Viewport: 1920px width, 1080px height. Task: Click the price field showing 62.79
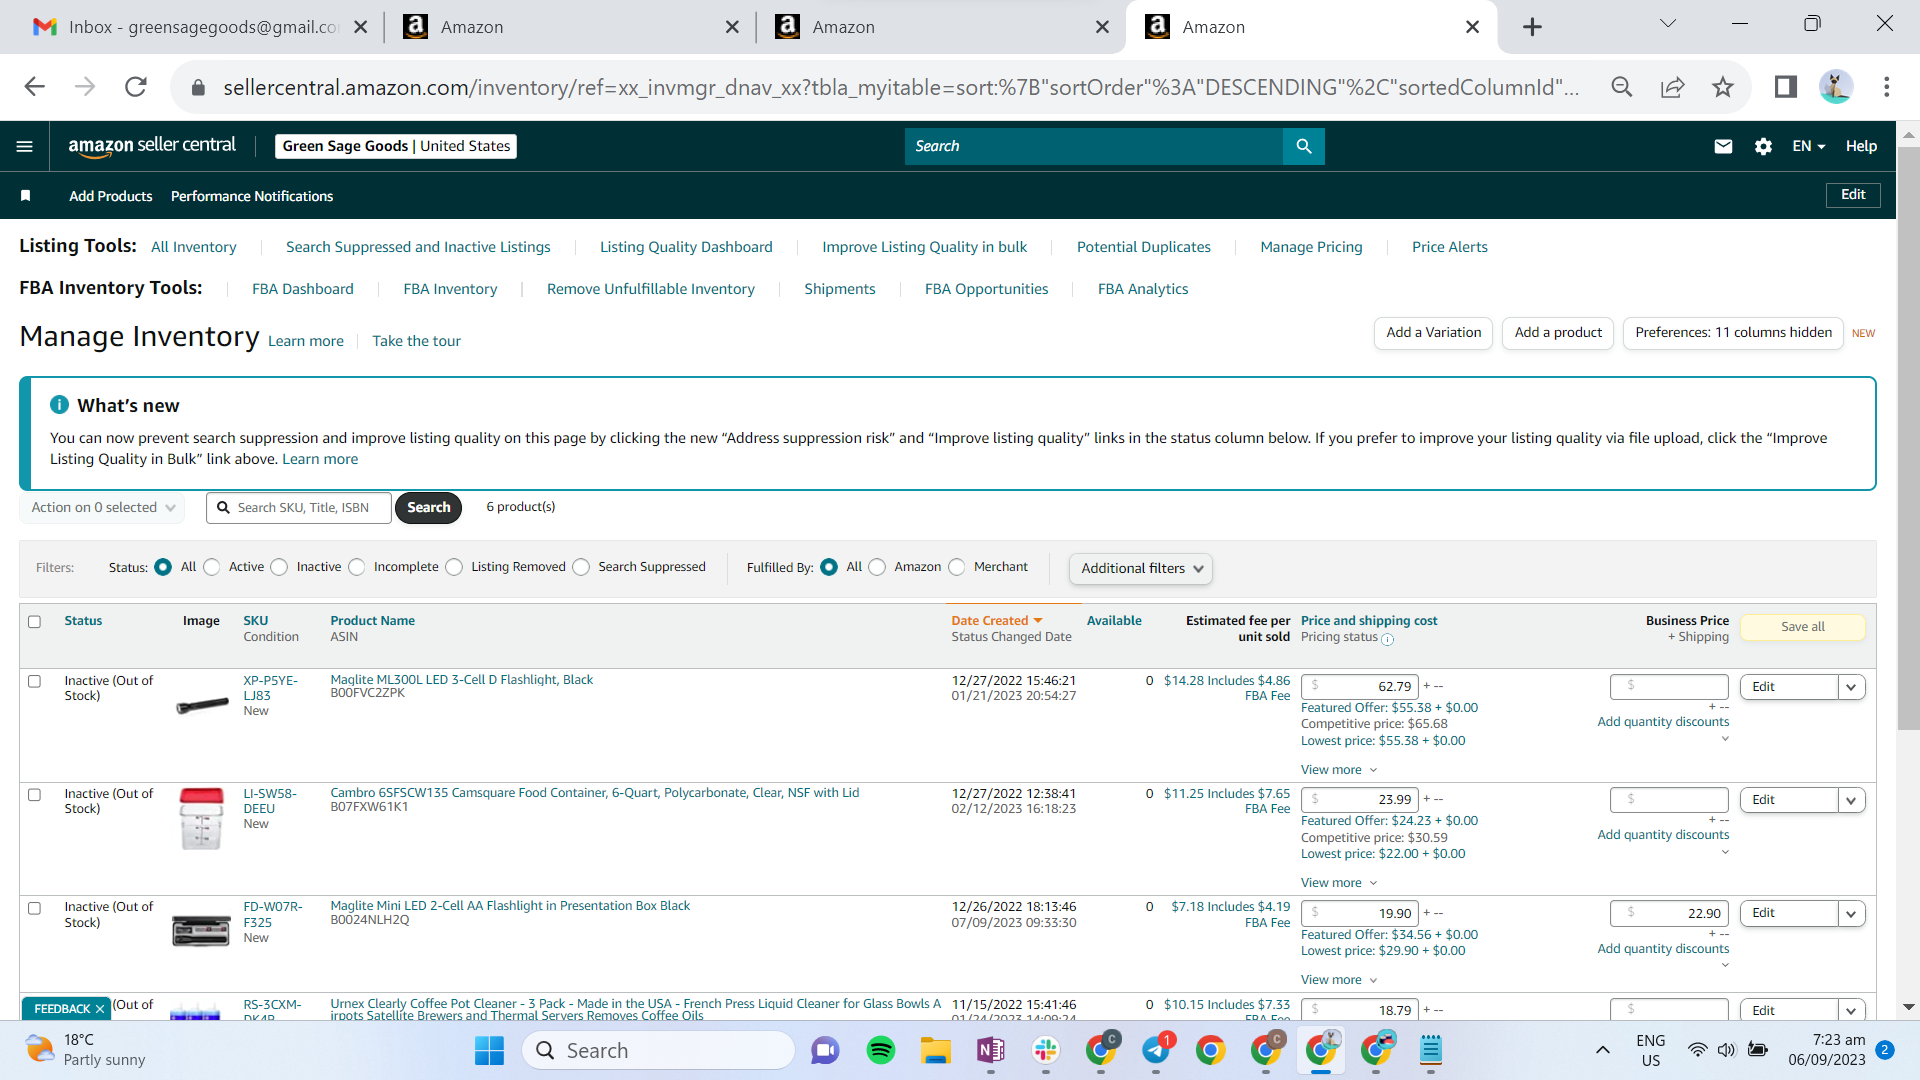pos(1360,687)
